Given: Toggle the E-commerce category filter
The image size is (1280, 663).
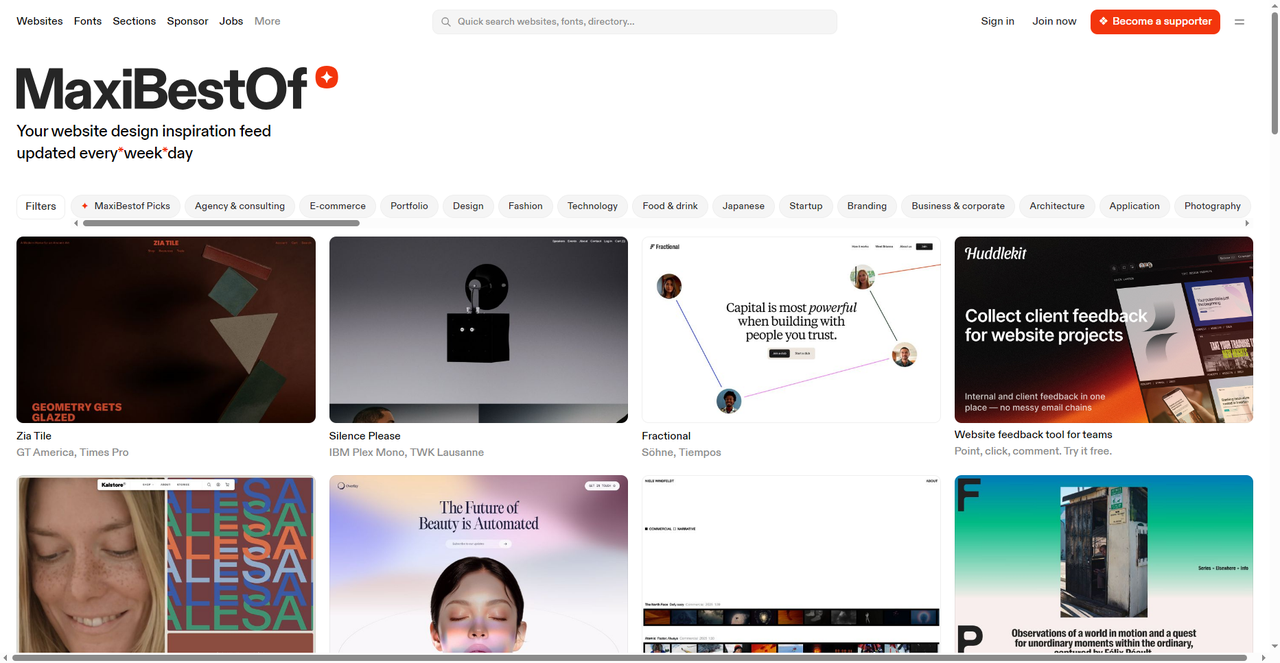Looking at the screenshot, I should (x=337, y=206).
